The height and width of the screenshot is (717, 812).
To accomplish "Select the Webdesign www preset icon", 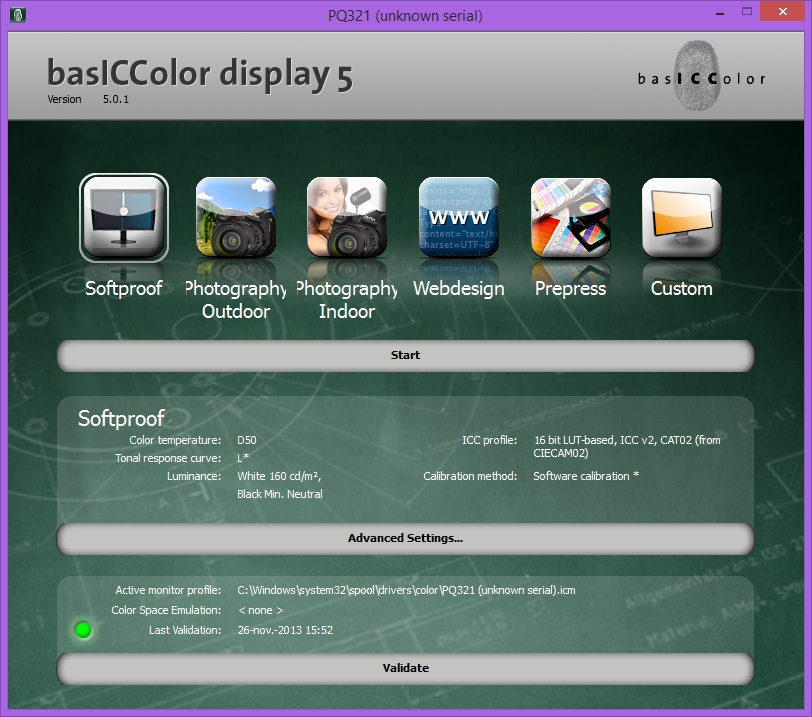I will tap(459, 217).
